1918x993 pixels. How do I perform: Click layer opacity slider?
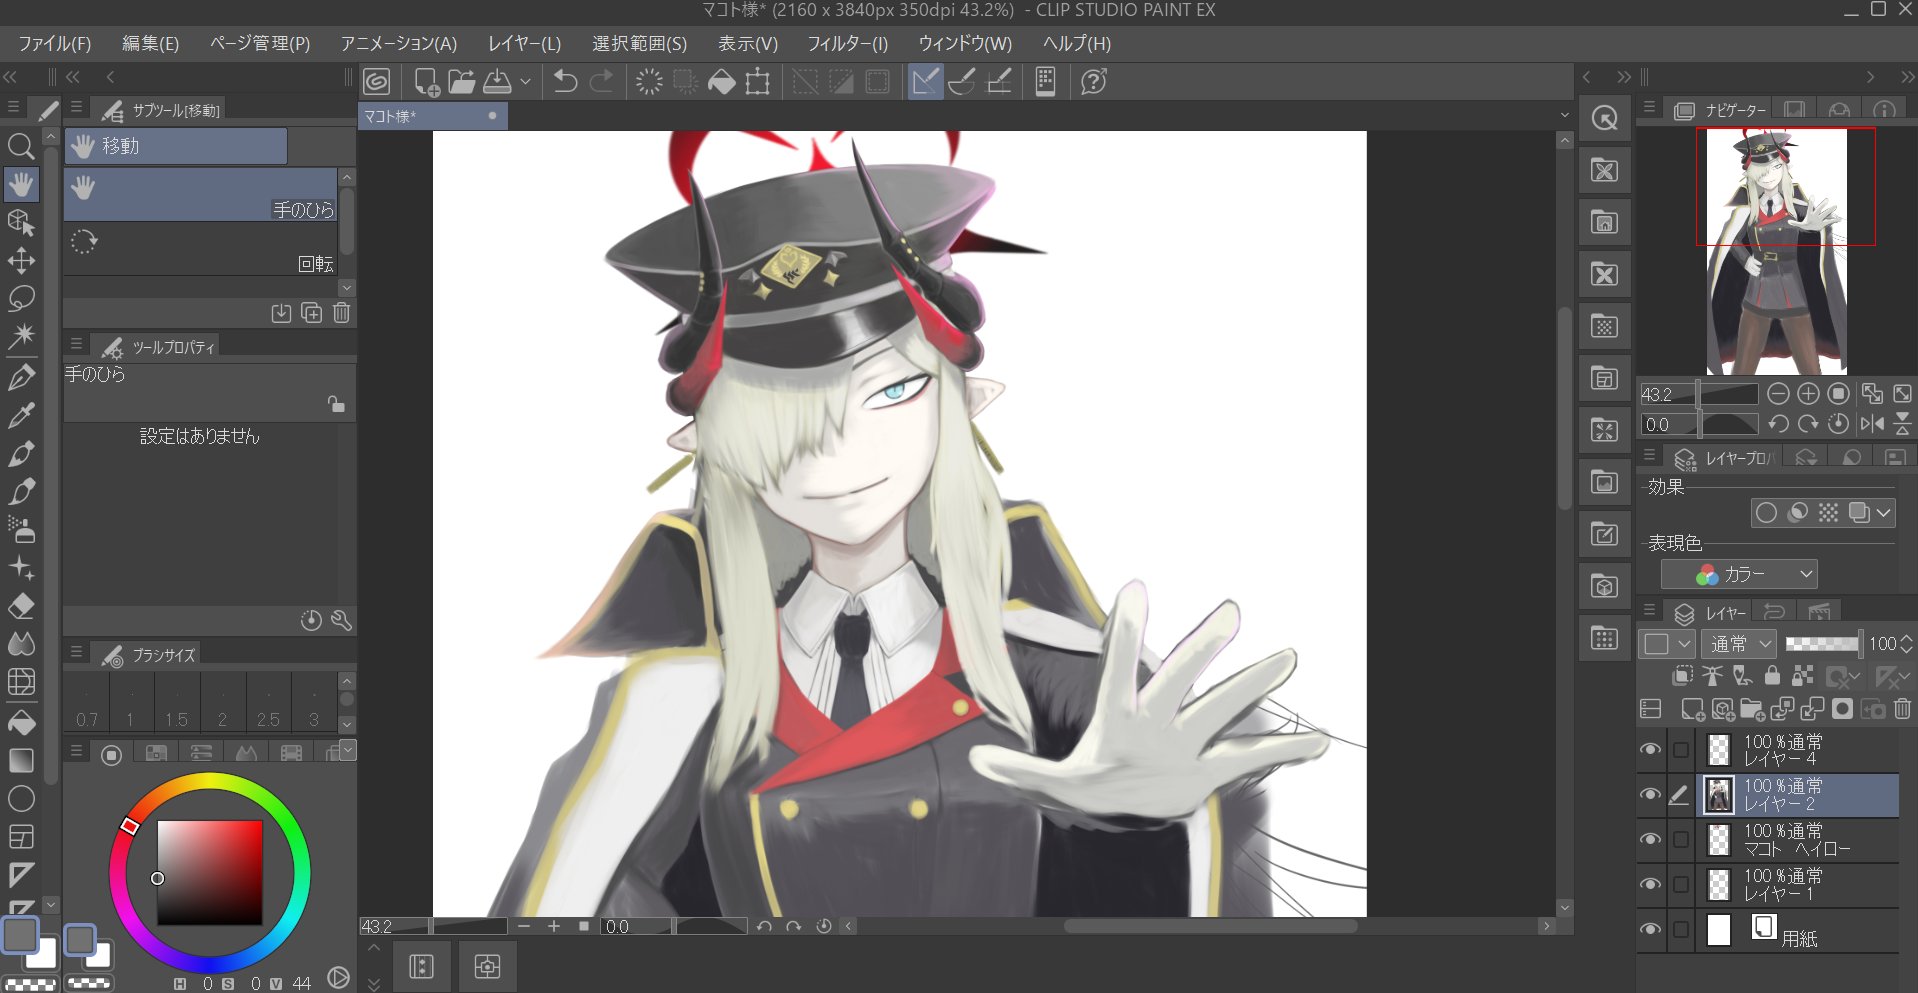[x=1822, y=644]
